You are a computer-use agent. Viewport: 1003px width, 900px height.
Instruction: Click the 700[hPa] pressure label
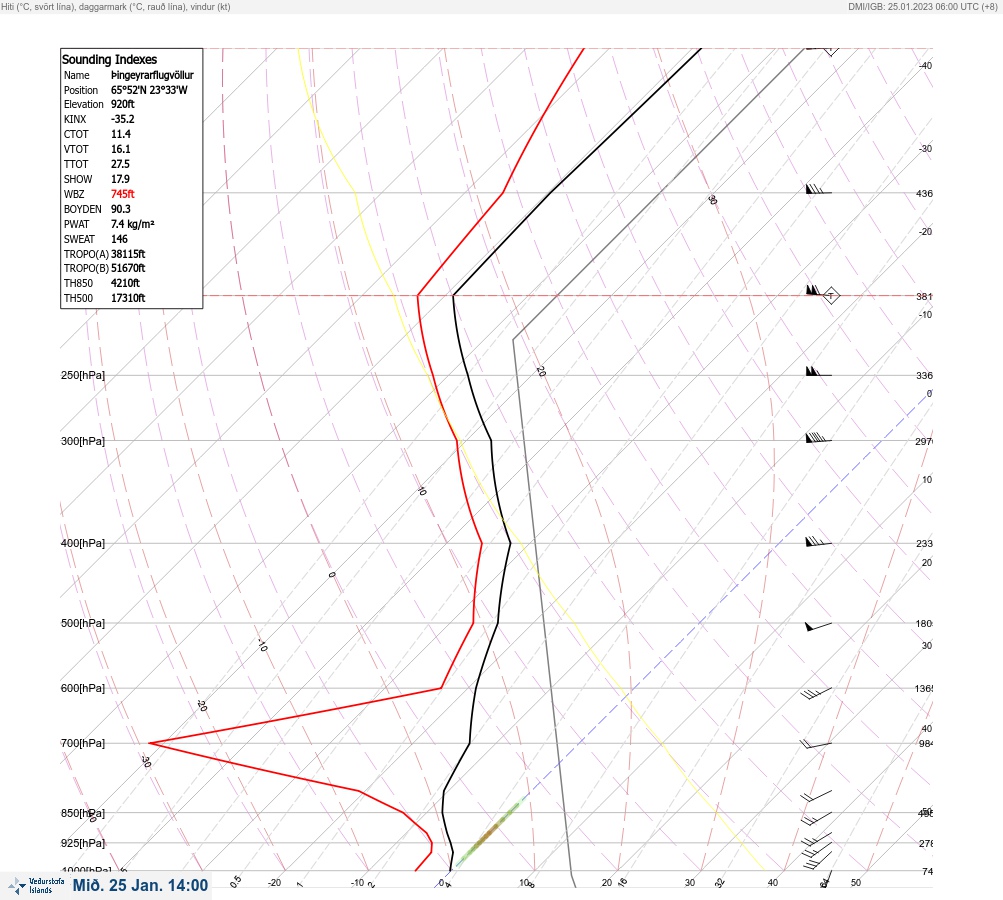click(83, 743)
